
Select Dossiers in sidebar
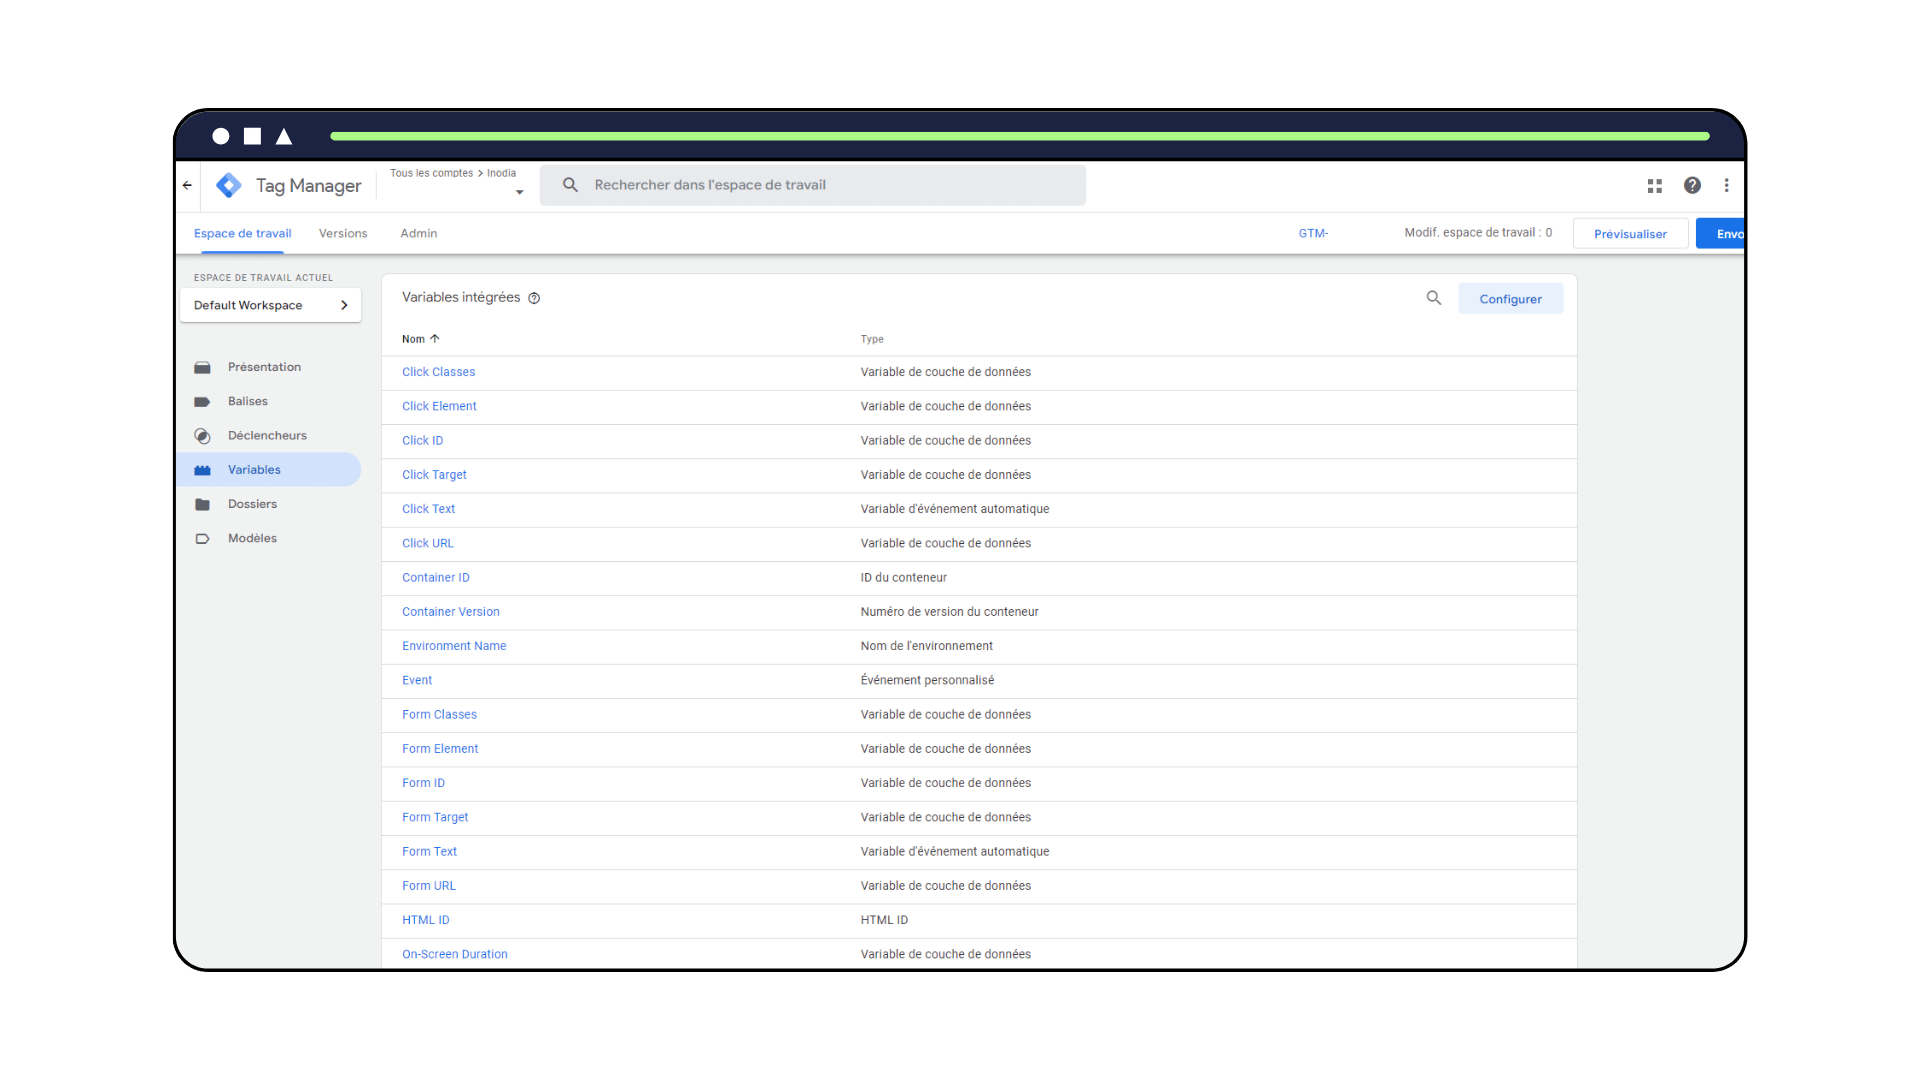(252, 504)
